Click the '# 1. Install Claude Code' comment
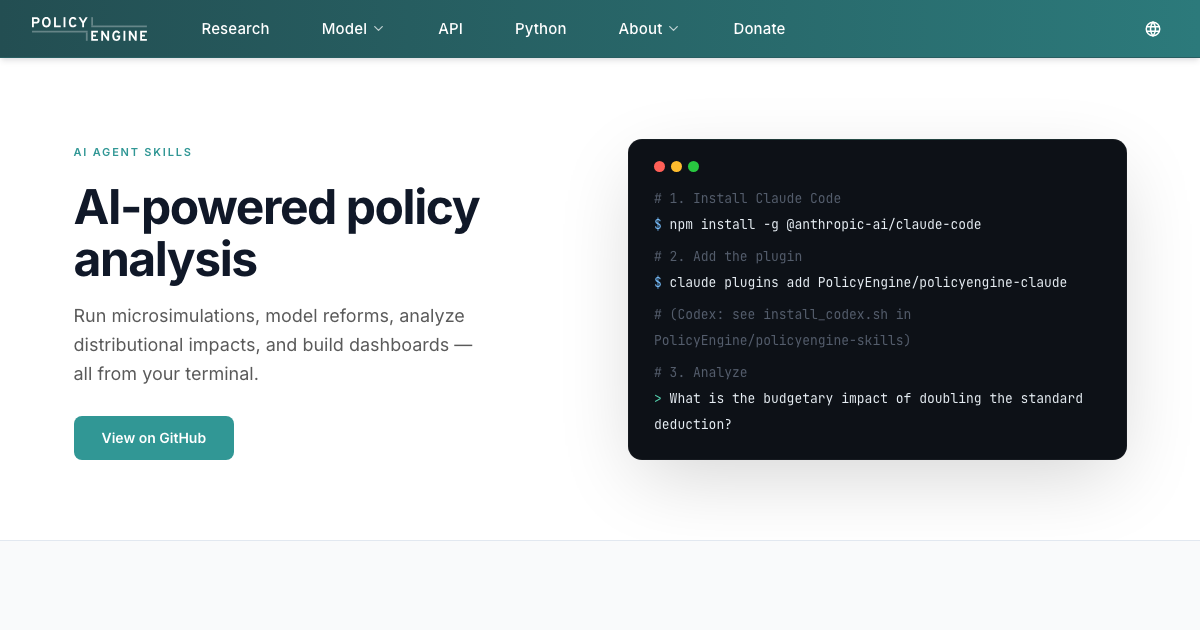This screenshot has height=630, width=1200. pos(747,198)
